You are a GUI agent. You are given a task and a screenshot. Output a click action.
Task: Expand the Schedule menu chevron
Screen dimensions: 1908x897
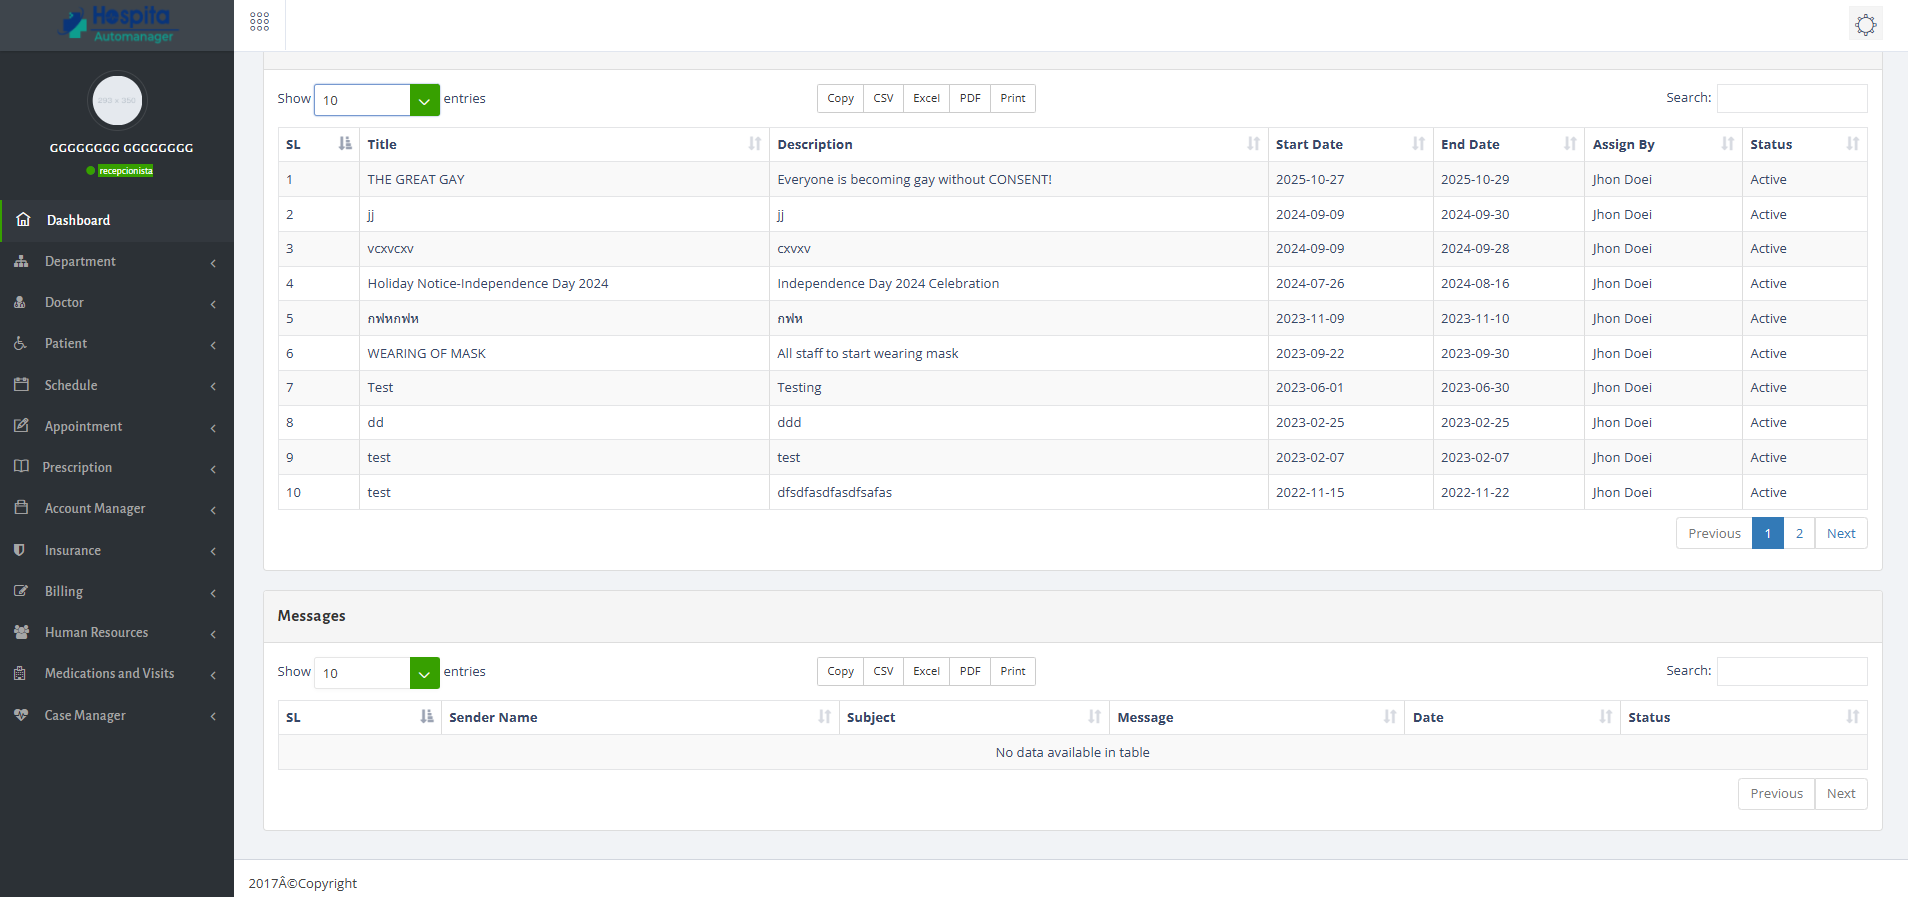[213, 386]
